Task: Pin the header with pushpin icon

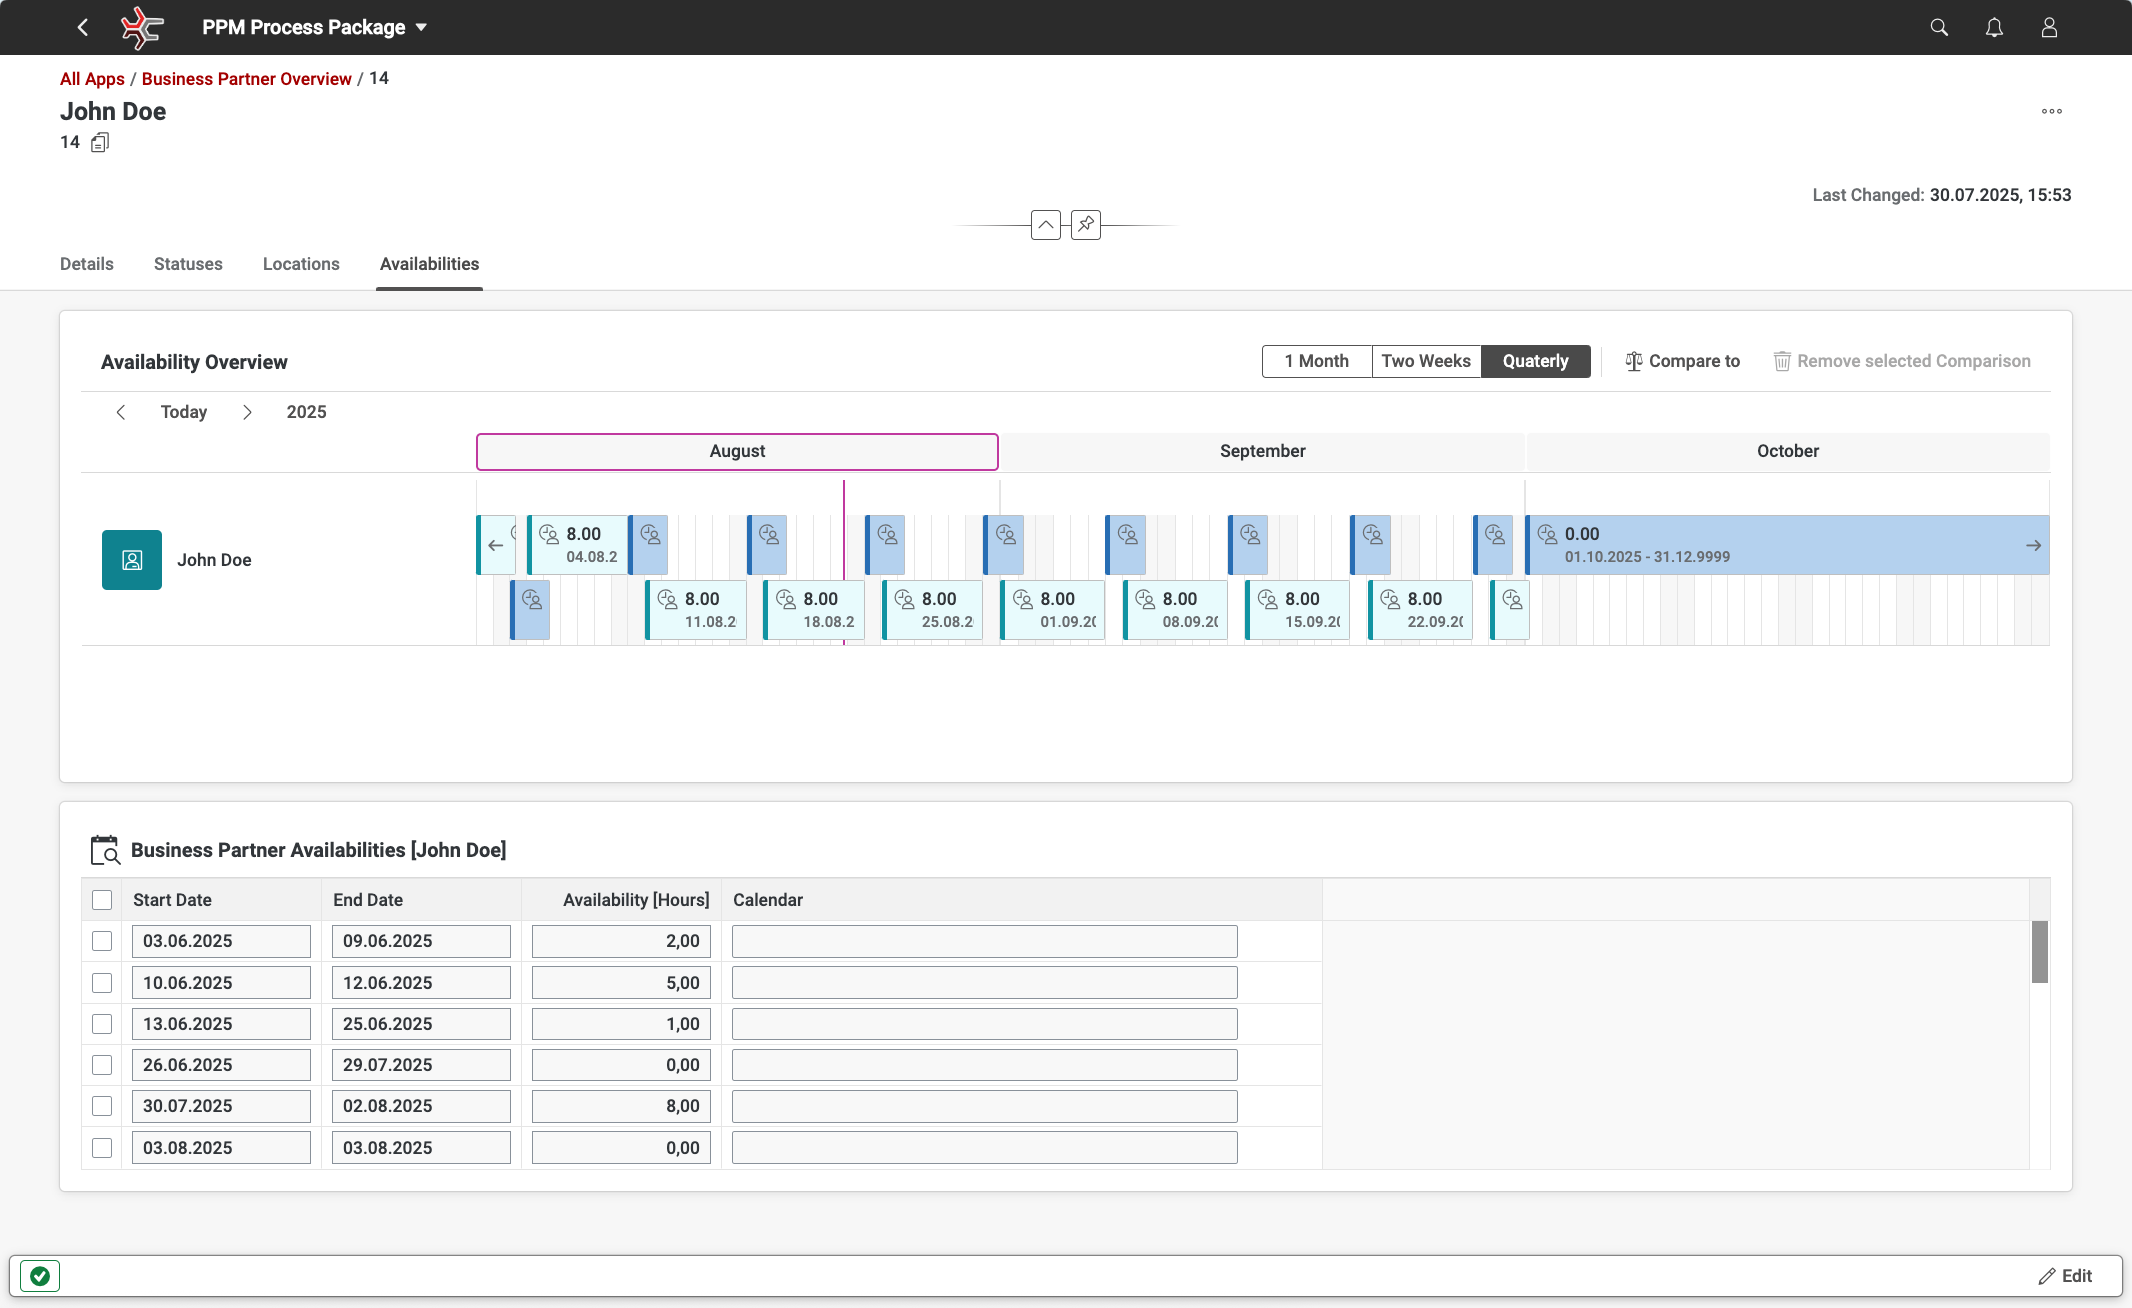Action: [1085, 225]
